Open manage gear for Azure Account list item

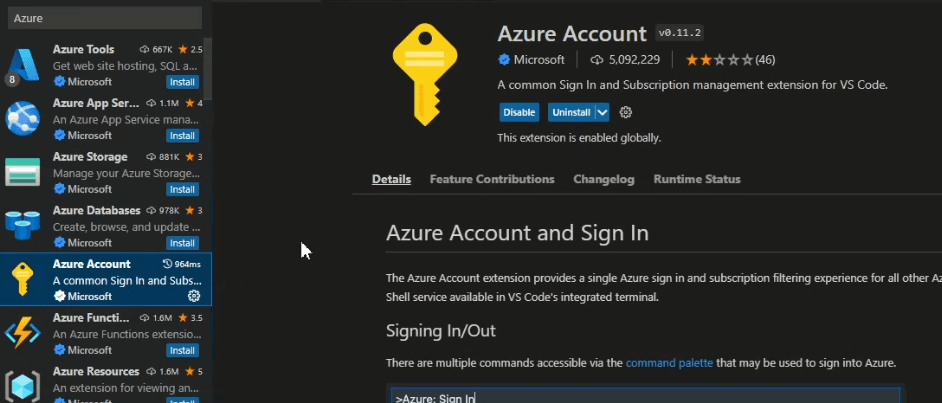click(193, 296)
